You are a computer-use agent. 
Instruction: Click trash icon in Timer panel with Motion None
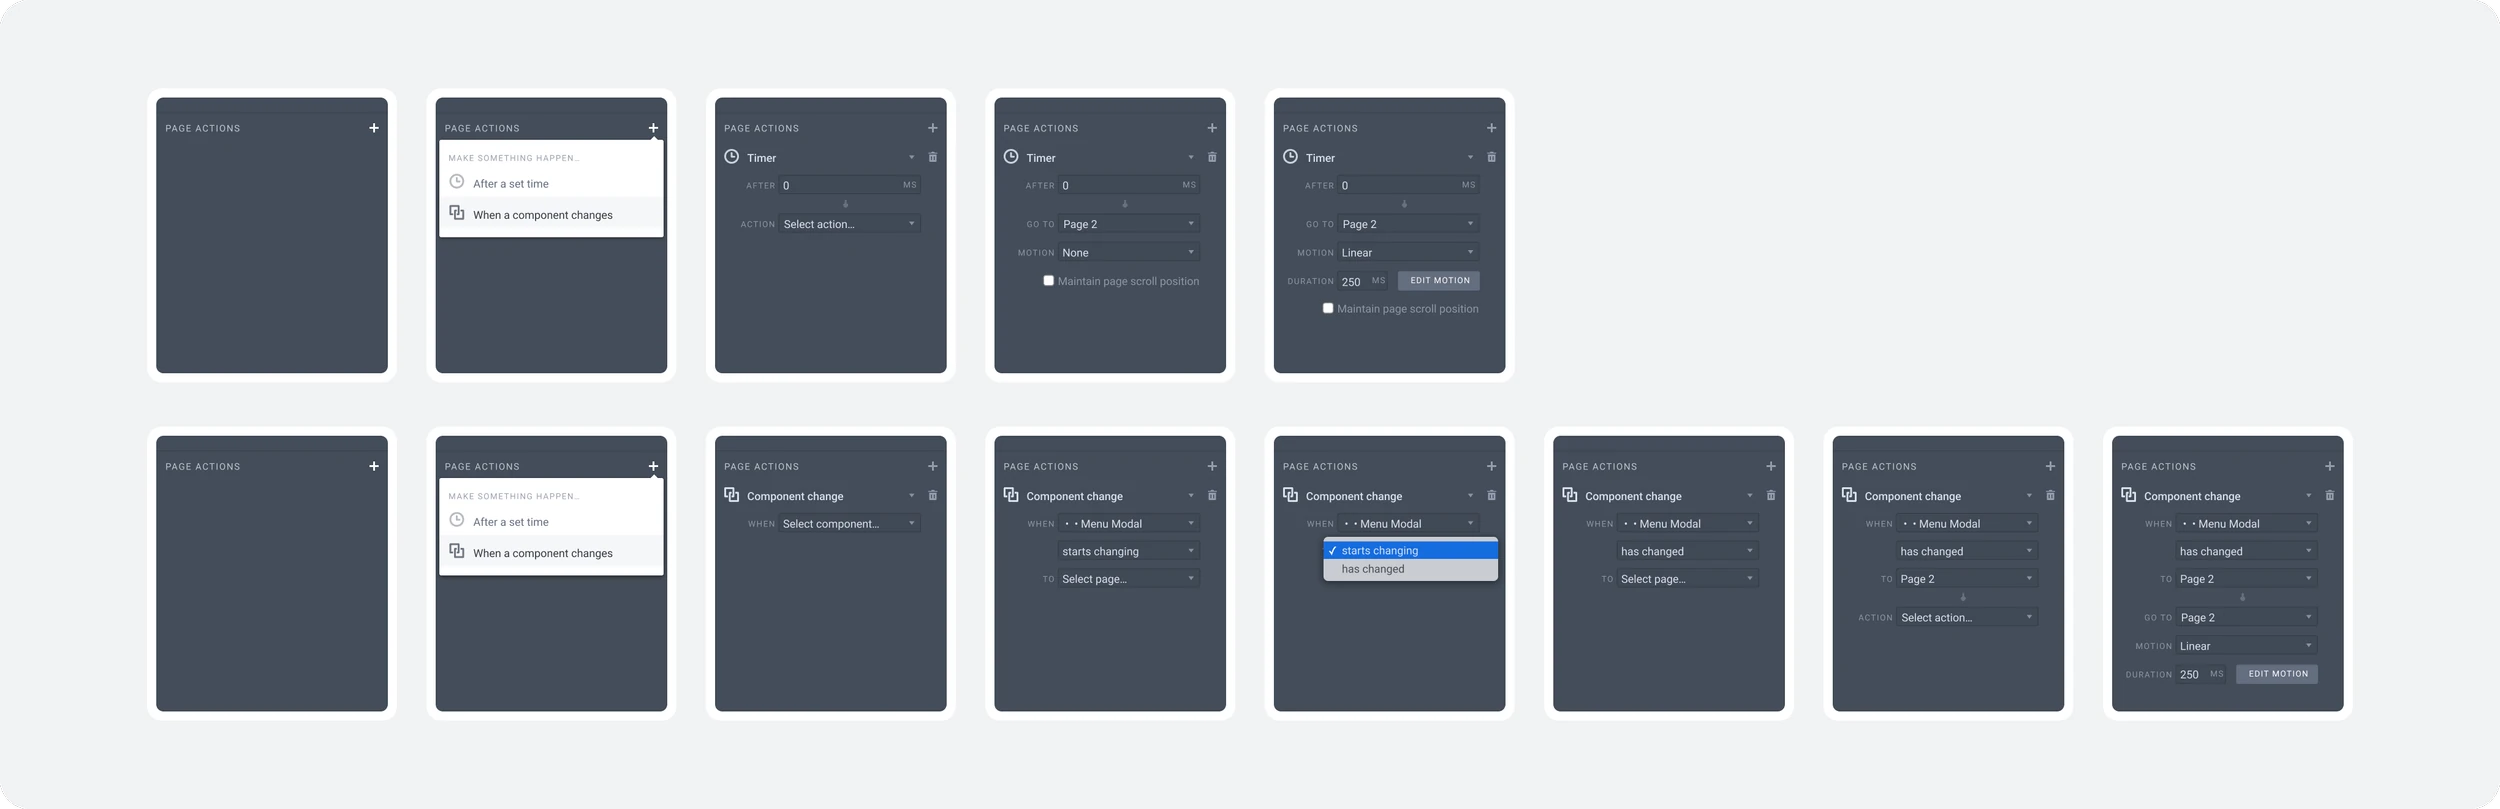[1212, 157]
